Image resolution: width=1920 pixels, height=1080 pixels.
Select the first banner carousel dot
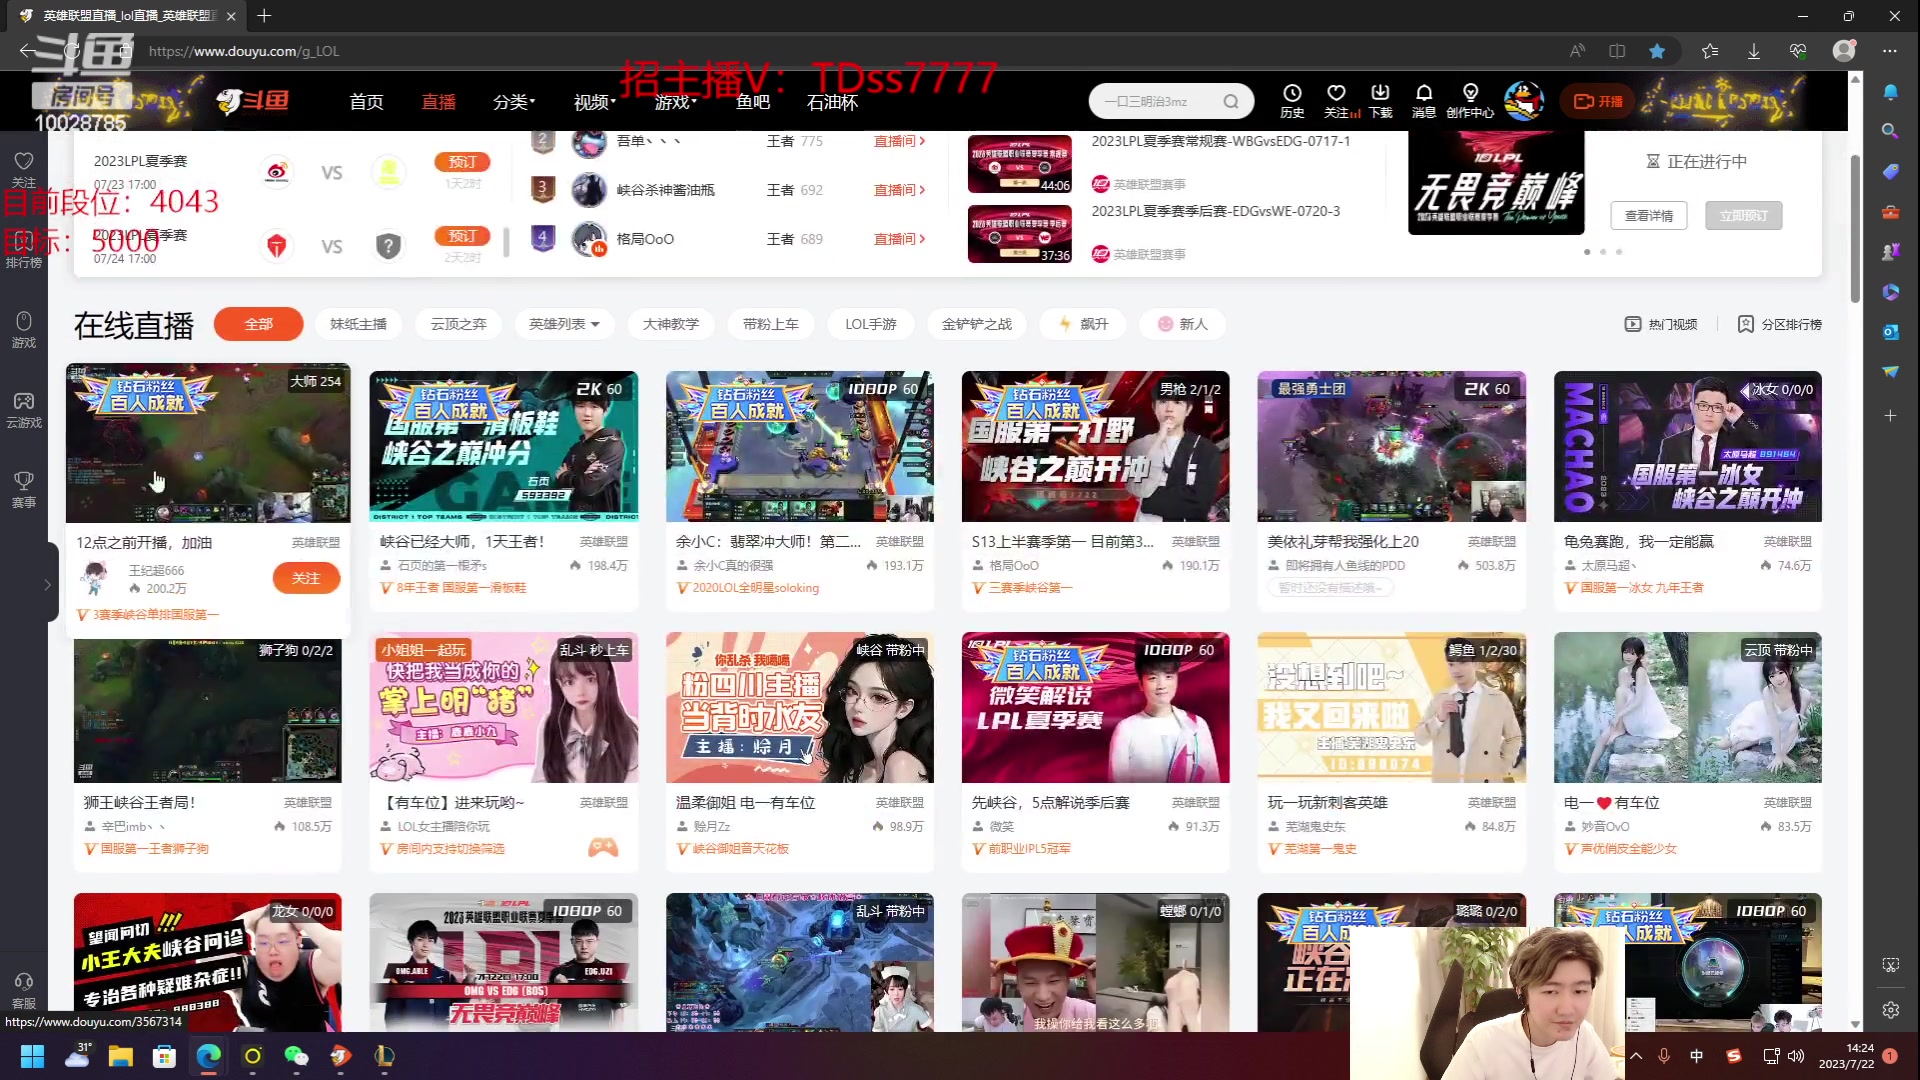pos(1587,252)
